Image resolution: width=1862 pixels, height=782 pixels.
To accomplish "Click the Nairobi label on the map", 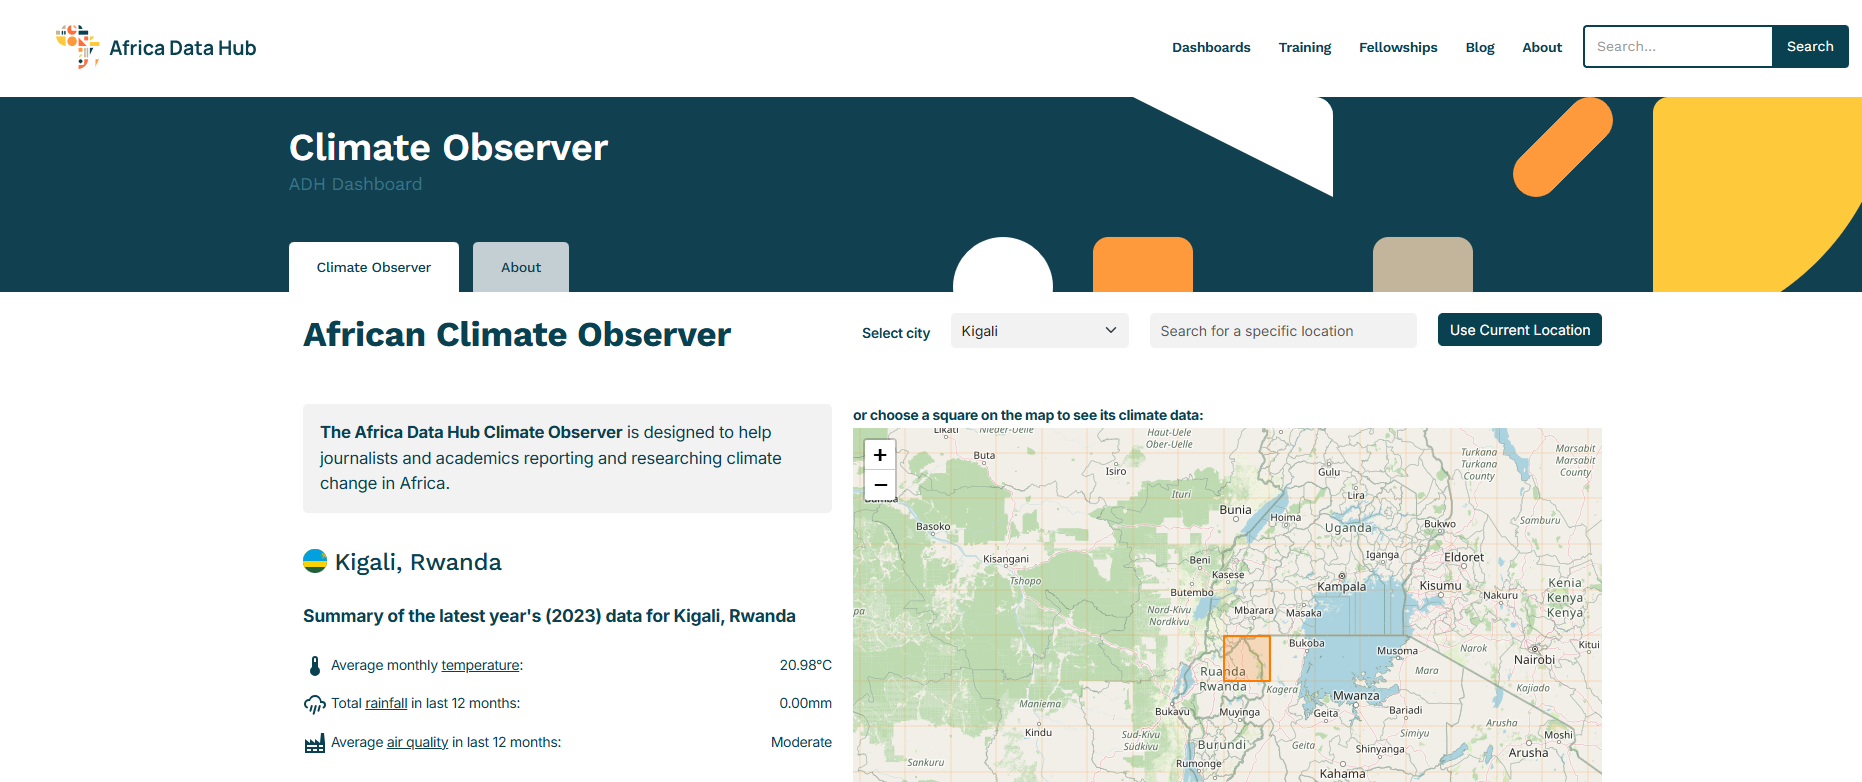I will coord(1534,660).
